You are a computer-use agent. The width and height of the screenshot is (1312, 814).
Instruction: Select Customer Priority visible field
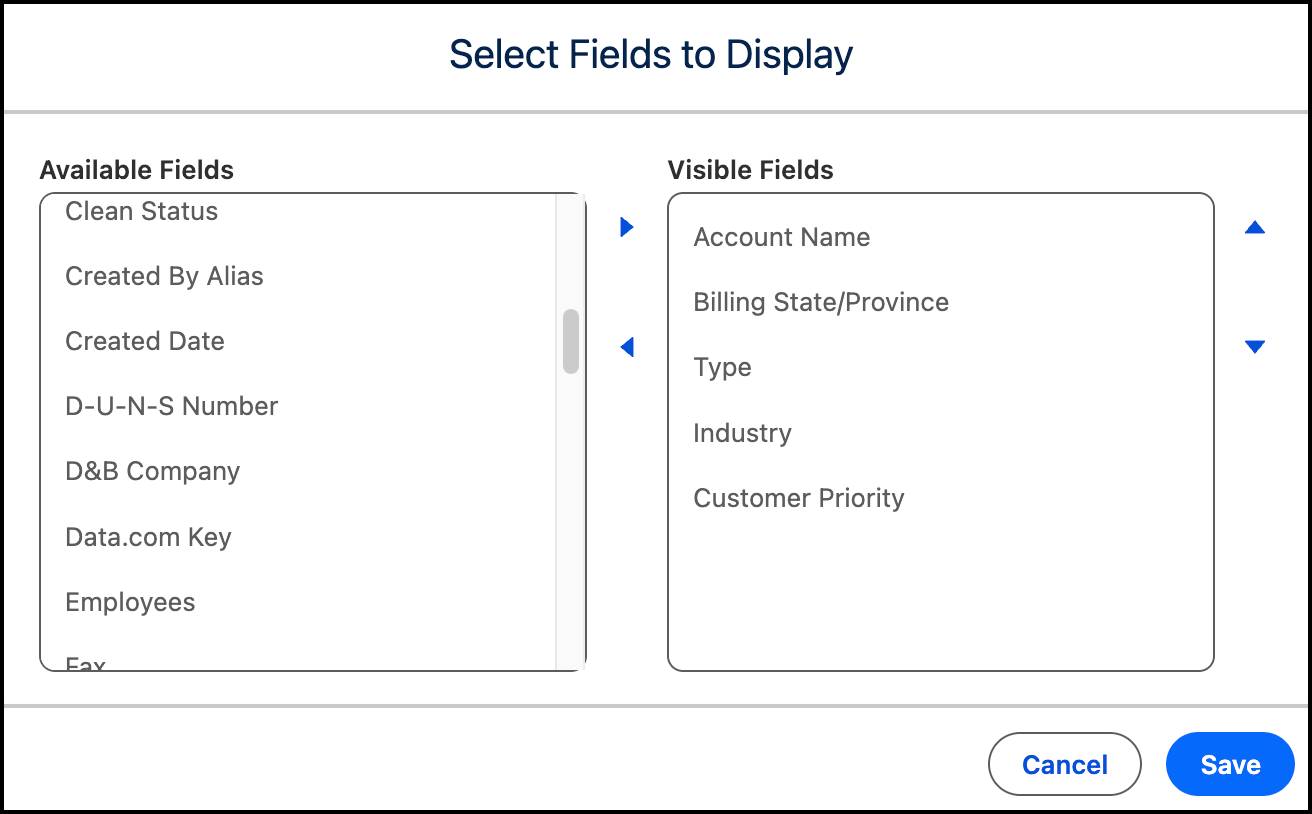tap(798, 498)
